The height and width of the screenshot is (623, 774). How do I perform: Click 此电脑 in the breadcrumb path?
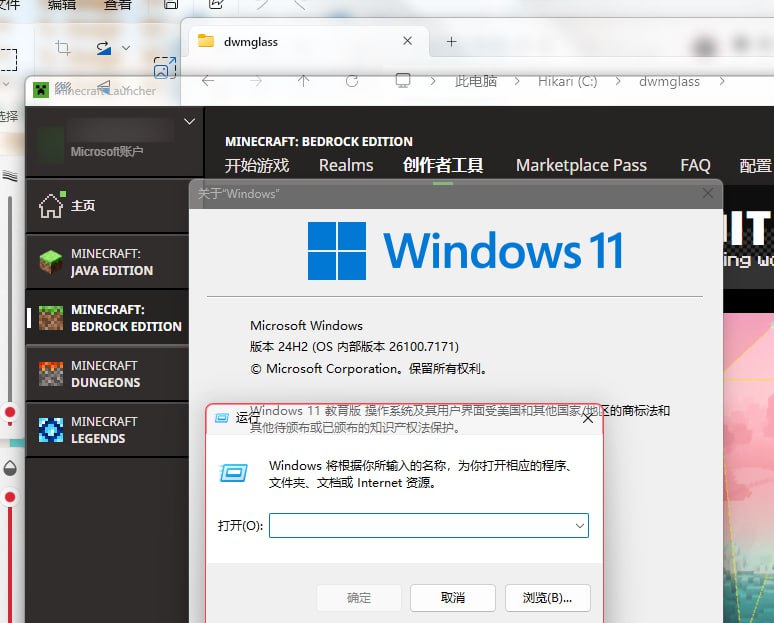coord(475,81)
